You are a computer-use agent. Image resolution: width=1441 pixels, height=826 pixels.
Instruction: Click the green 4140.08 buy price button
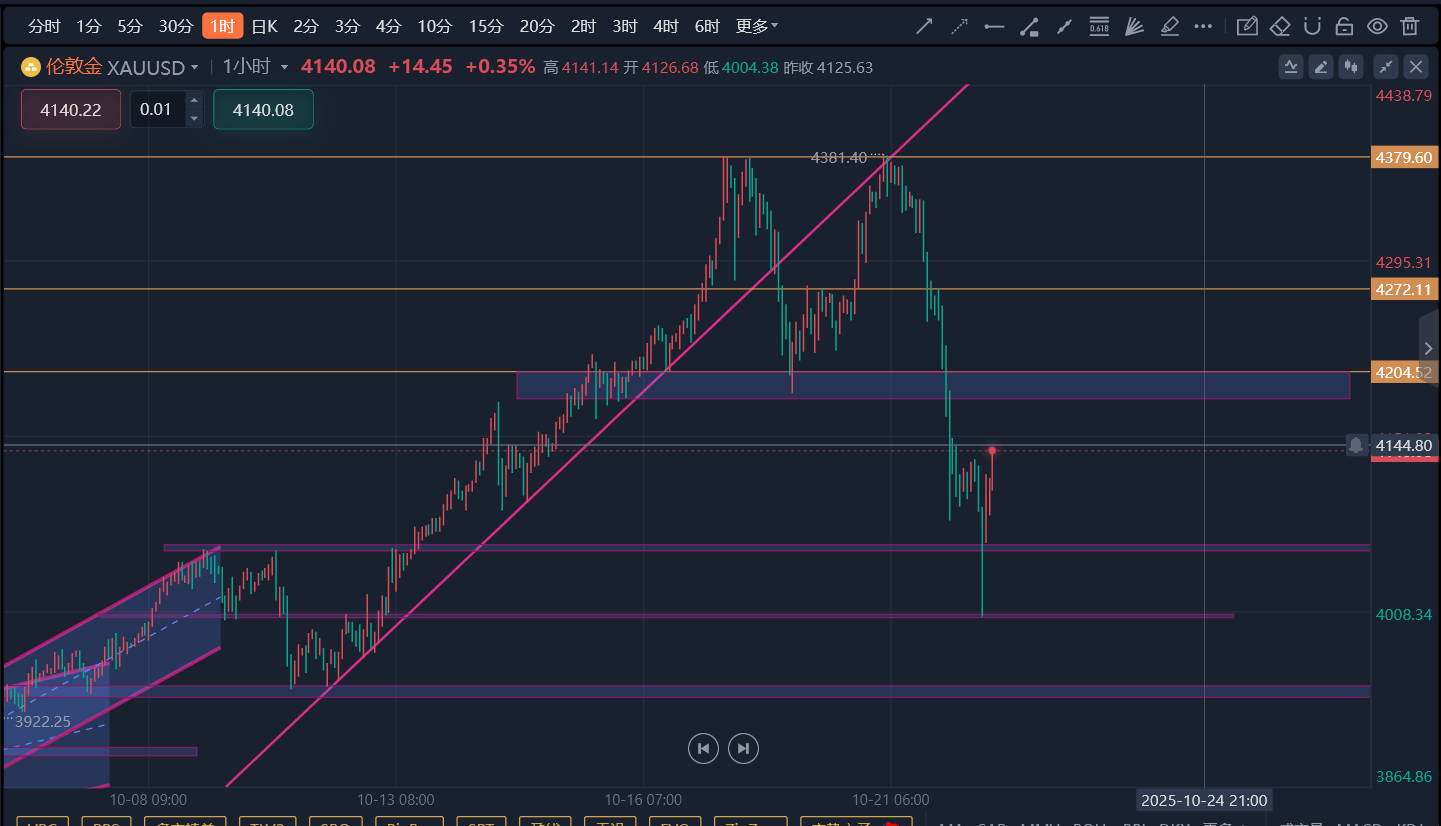(x=263, y=110)
